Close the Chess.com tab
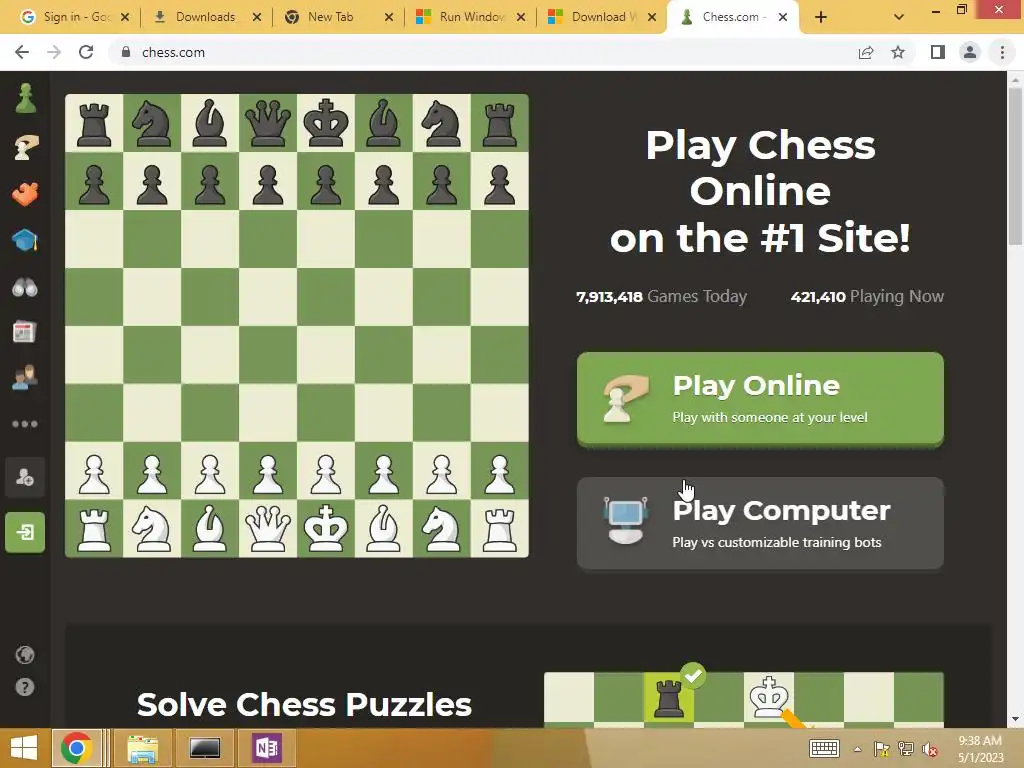The image size is (1024, 768). tap(783, 17)
